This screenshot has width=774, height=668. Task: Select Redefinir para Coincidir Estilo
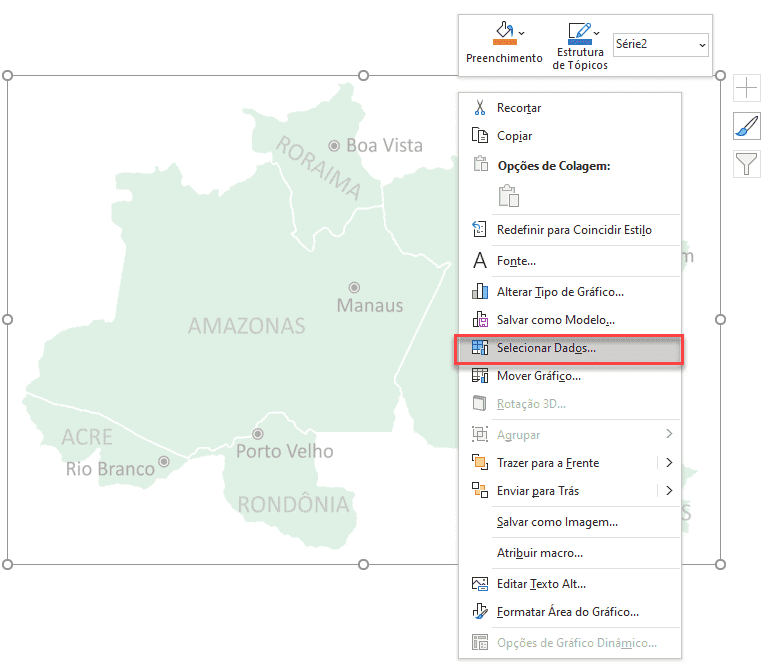[x=570, y=229]
